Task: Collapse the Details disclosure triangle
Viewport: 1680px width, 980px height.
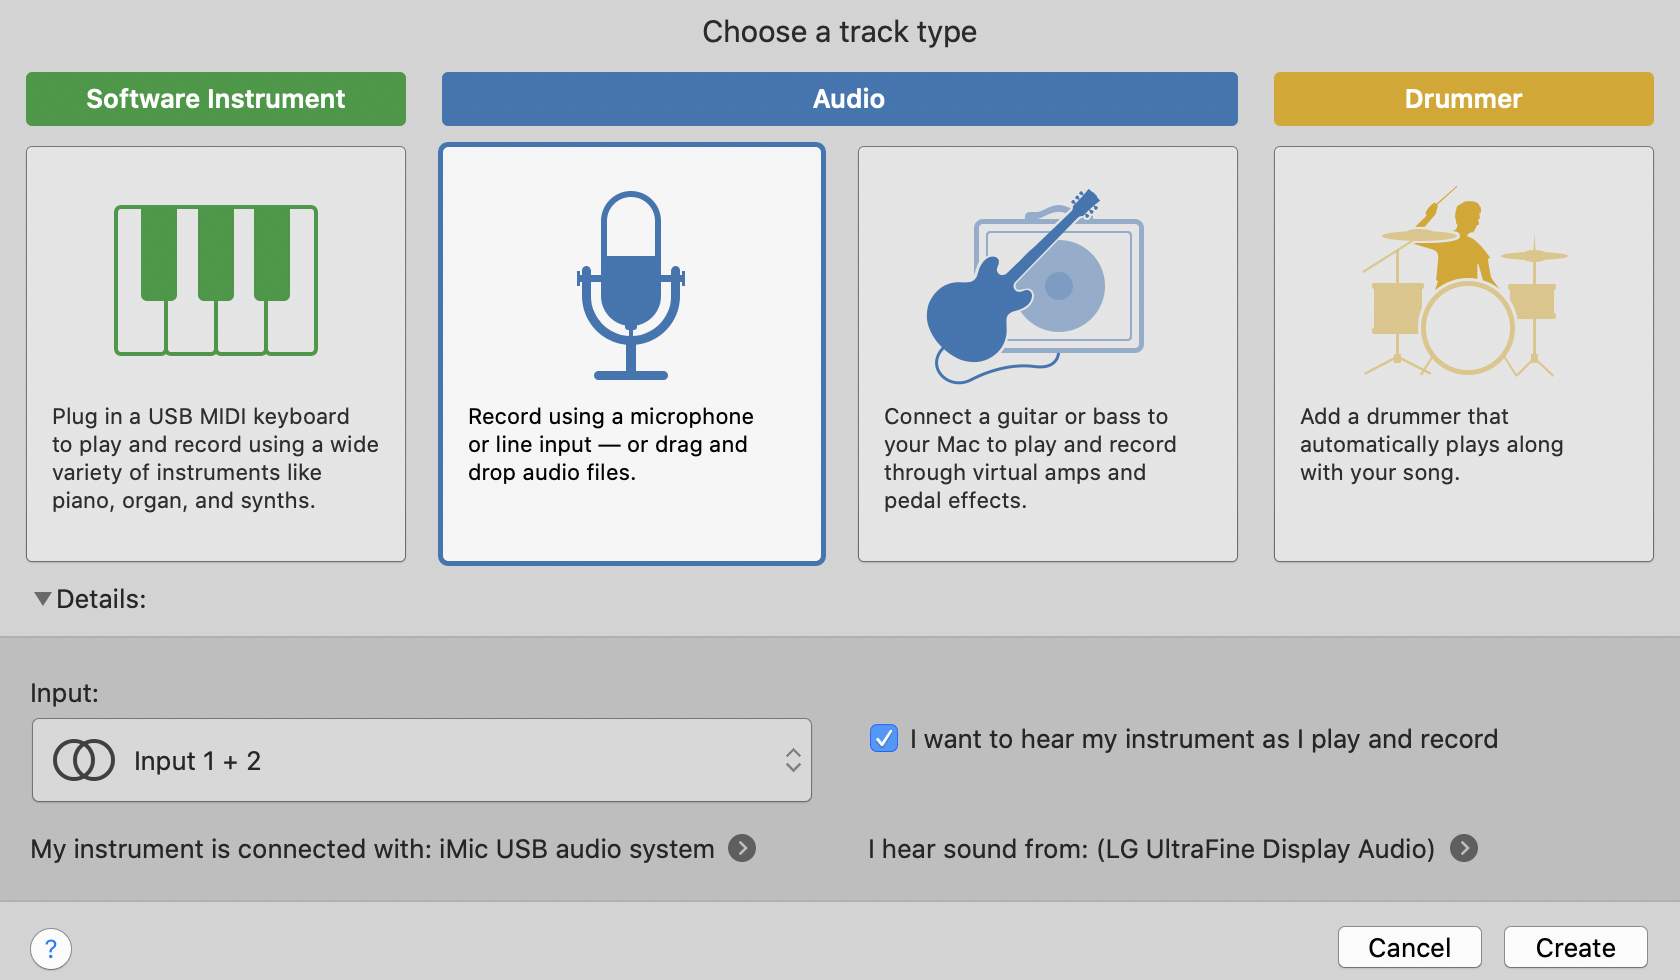Action: tap(43, 598)
